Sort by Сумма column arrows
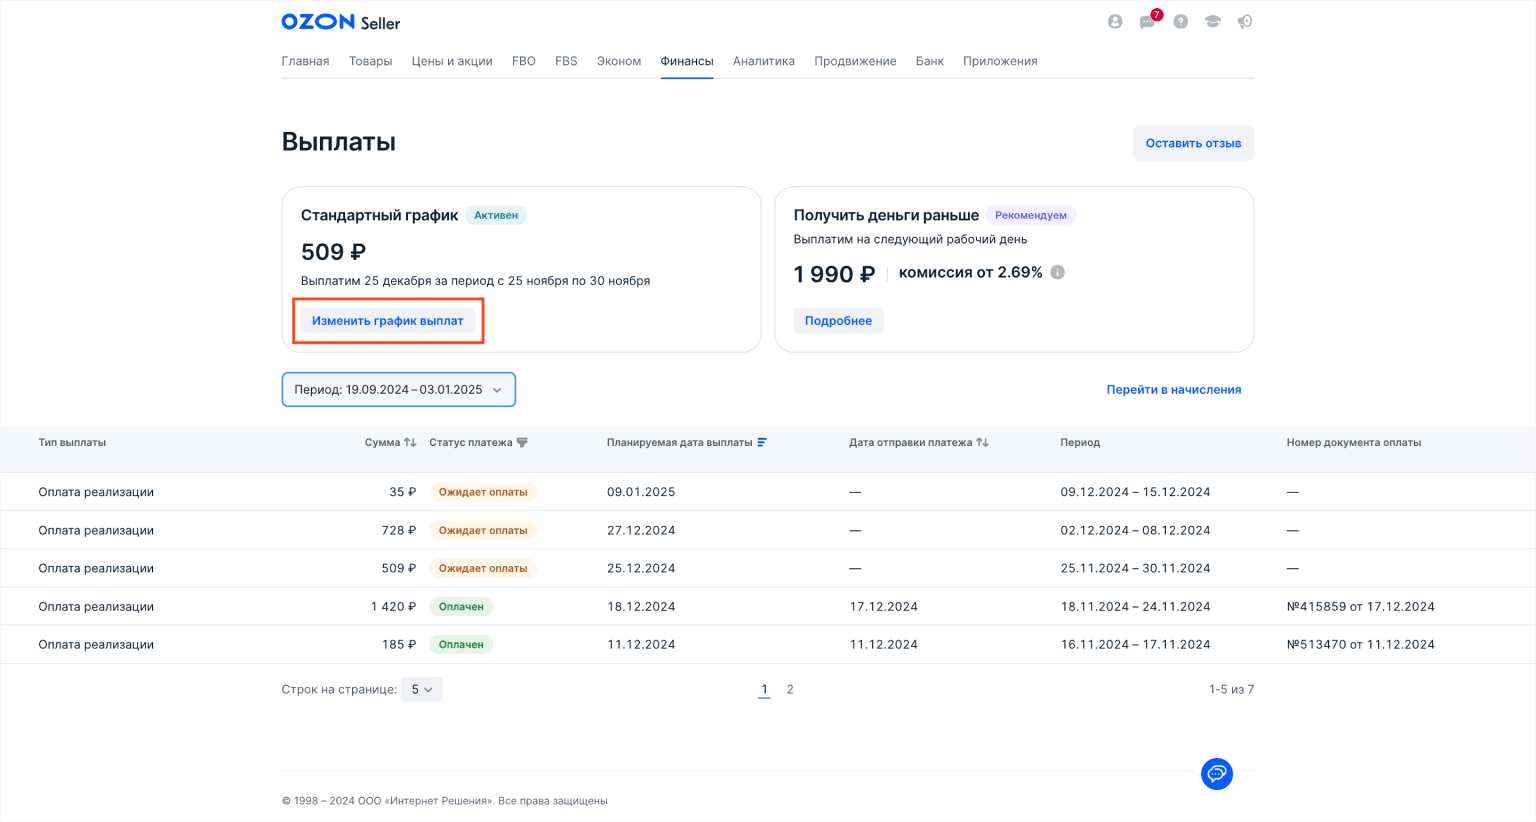Image resolution: width=1536 pixels, height=822 pixels. [x=410, y=442]
